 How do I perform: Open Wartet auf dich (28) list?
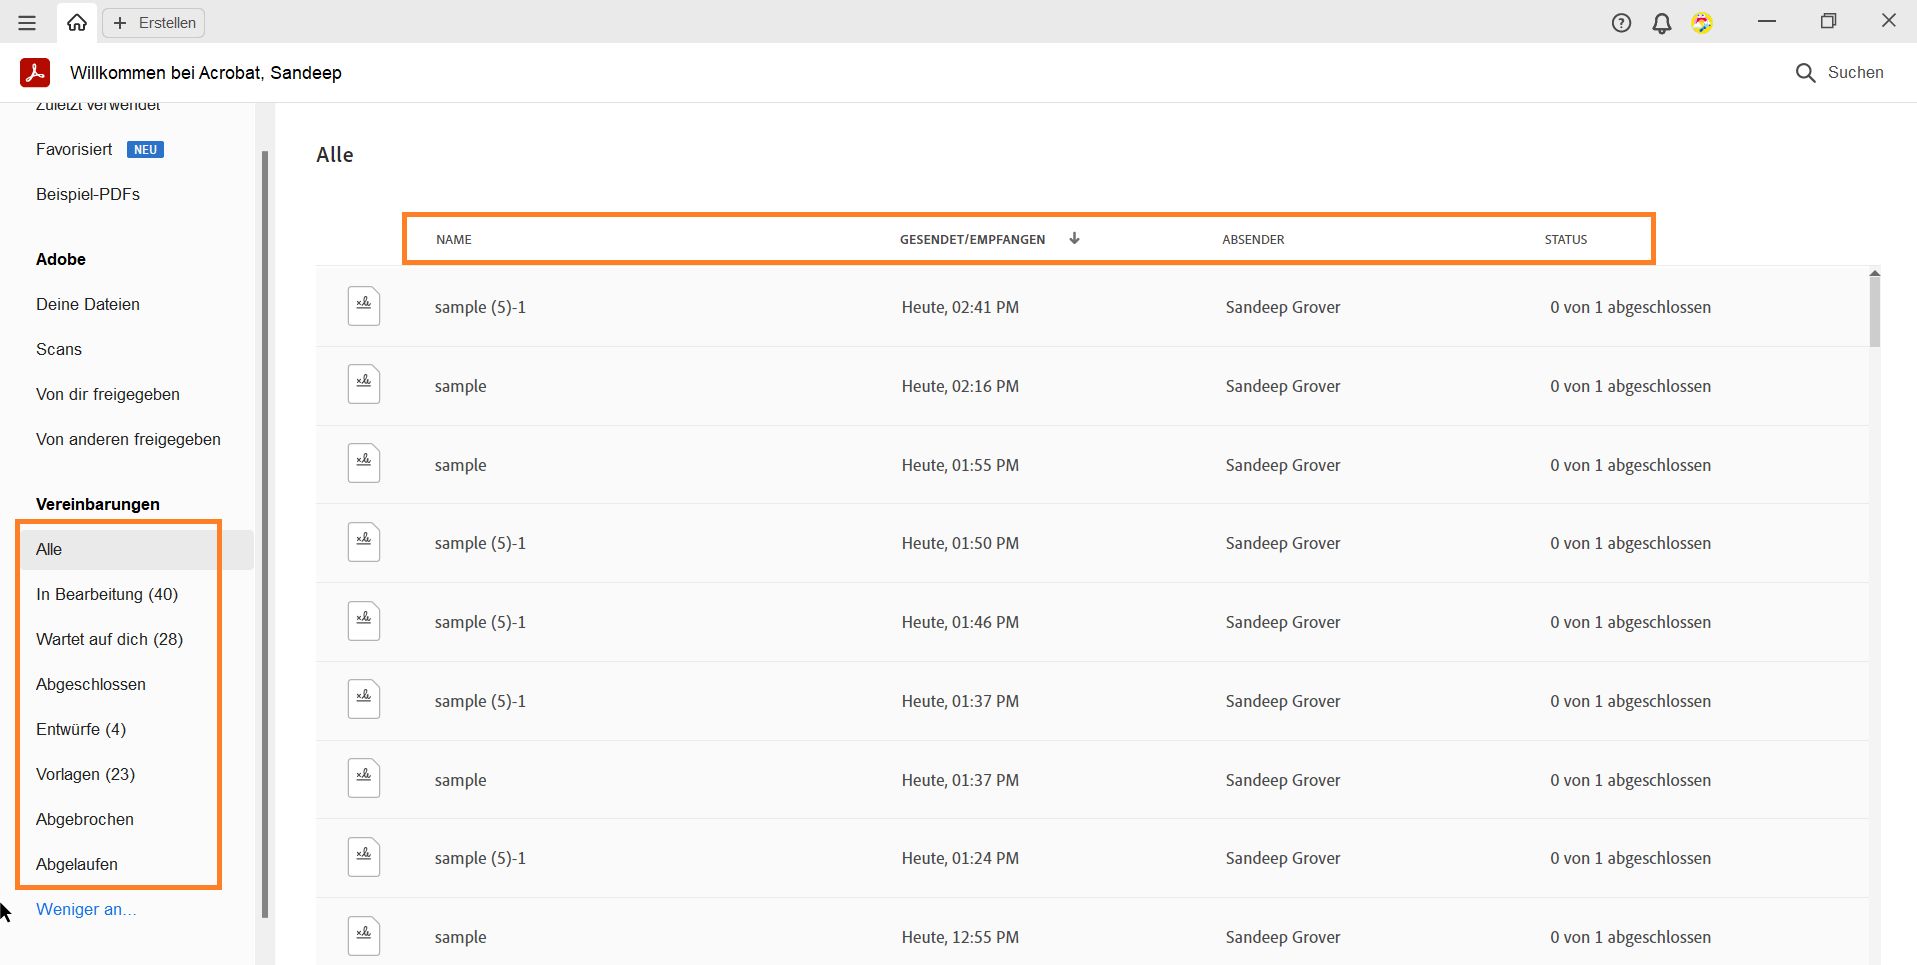[x=109, y=639]
